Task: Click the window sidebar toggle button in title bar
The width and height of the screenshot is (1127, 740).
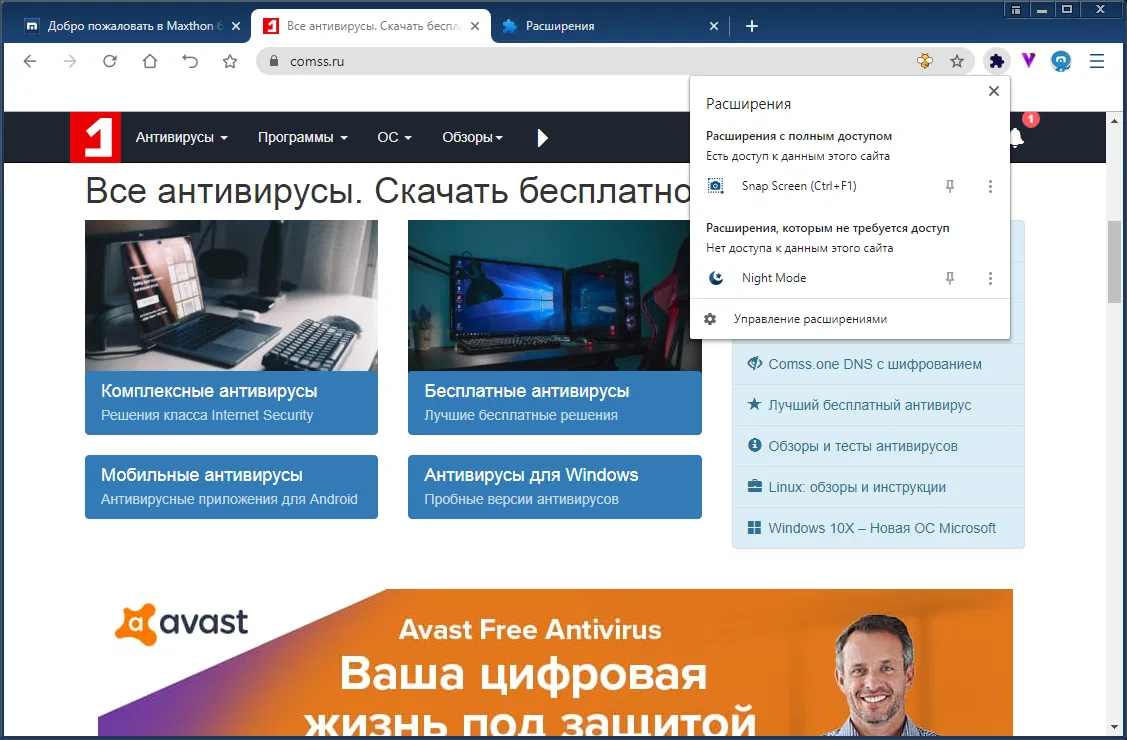Action: click(1016, 10)
